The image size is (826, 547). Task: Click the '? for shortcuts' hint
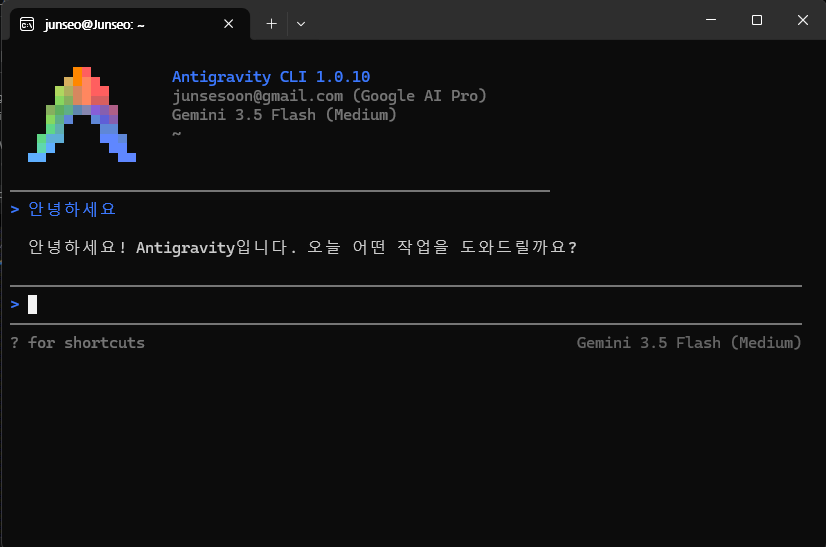pyautogui.click(x=77, y=343)
